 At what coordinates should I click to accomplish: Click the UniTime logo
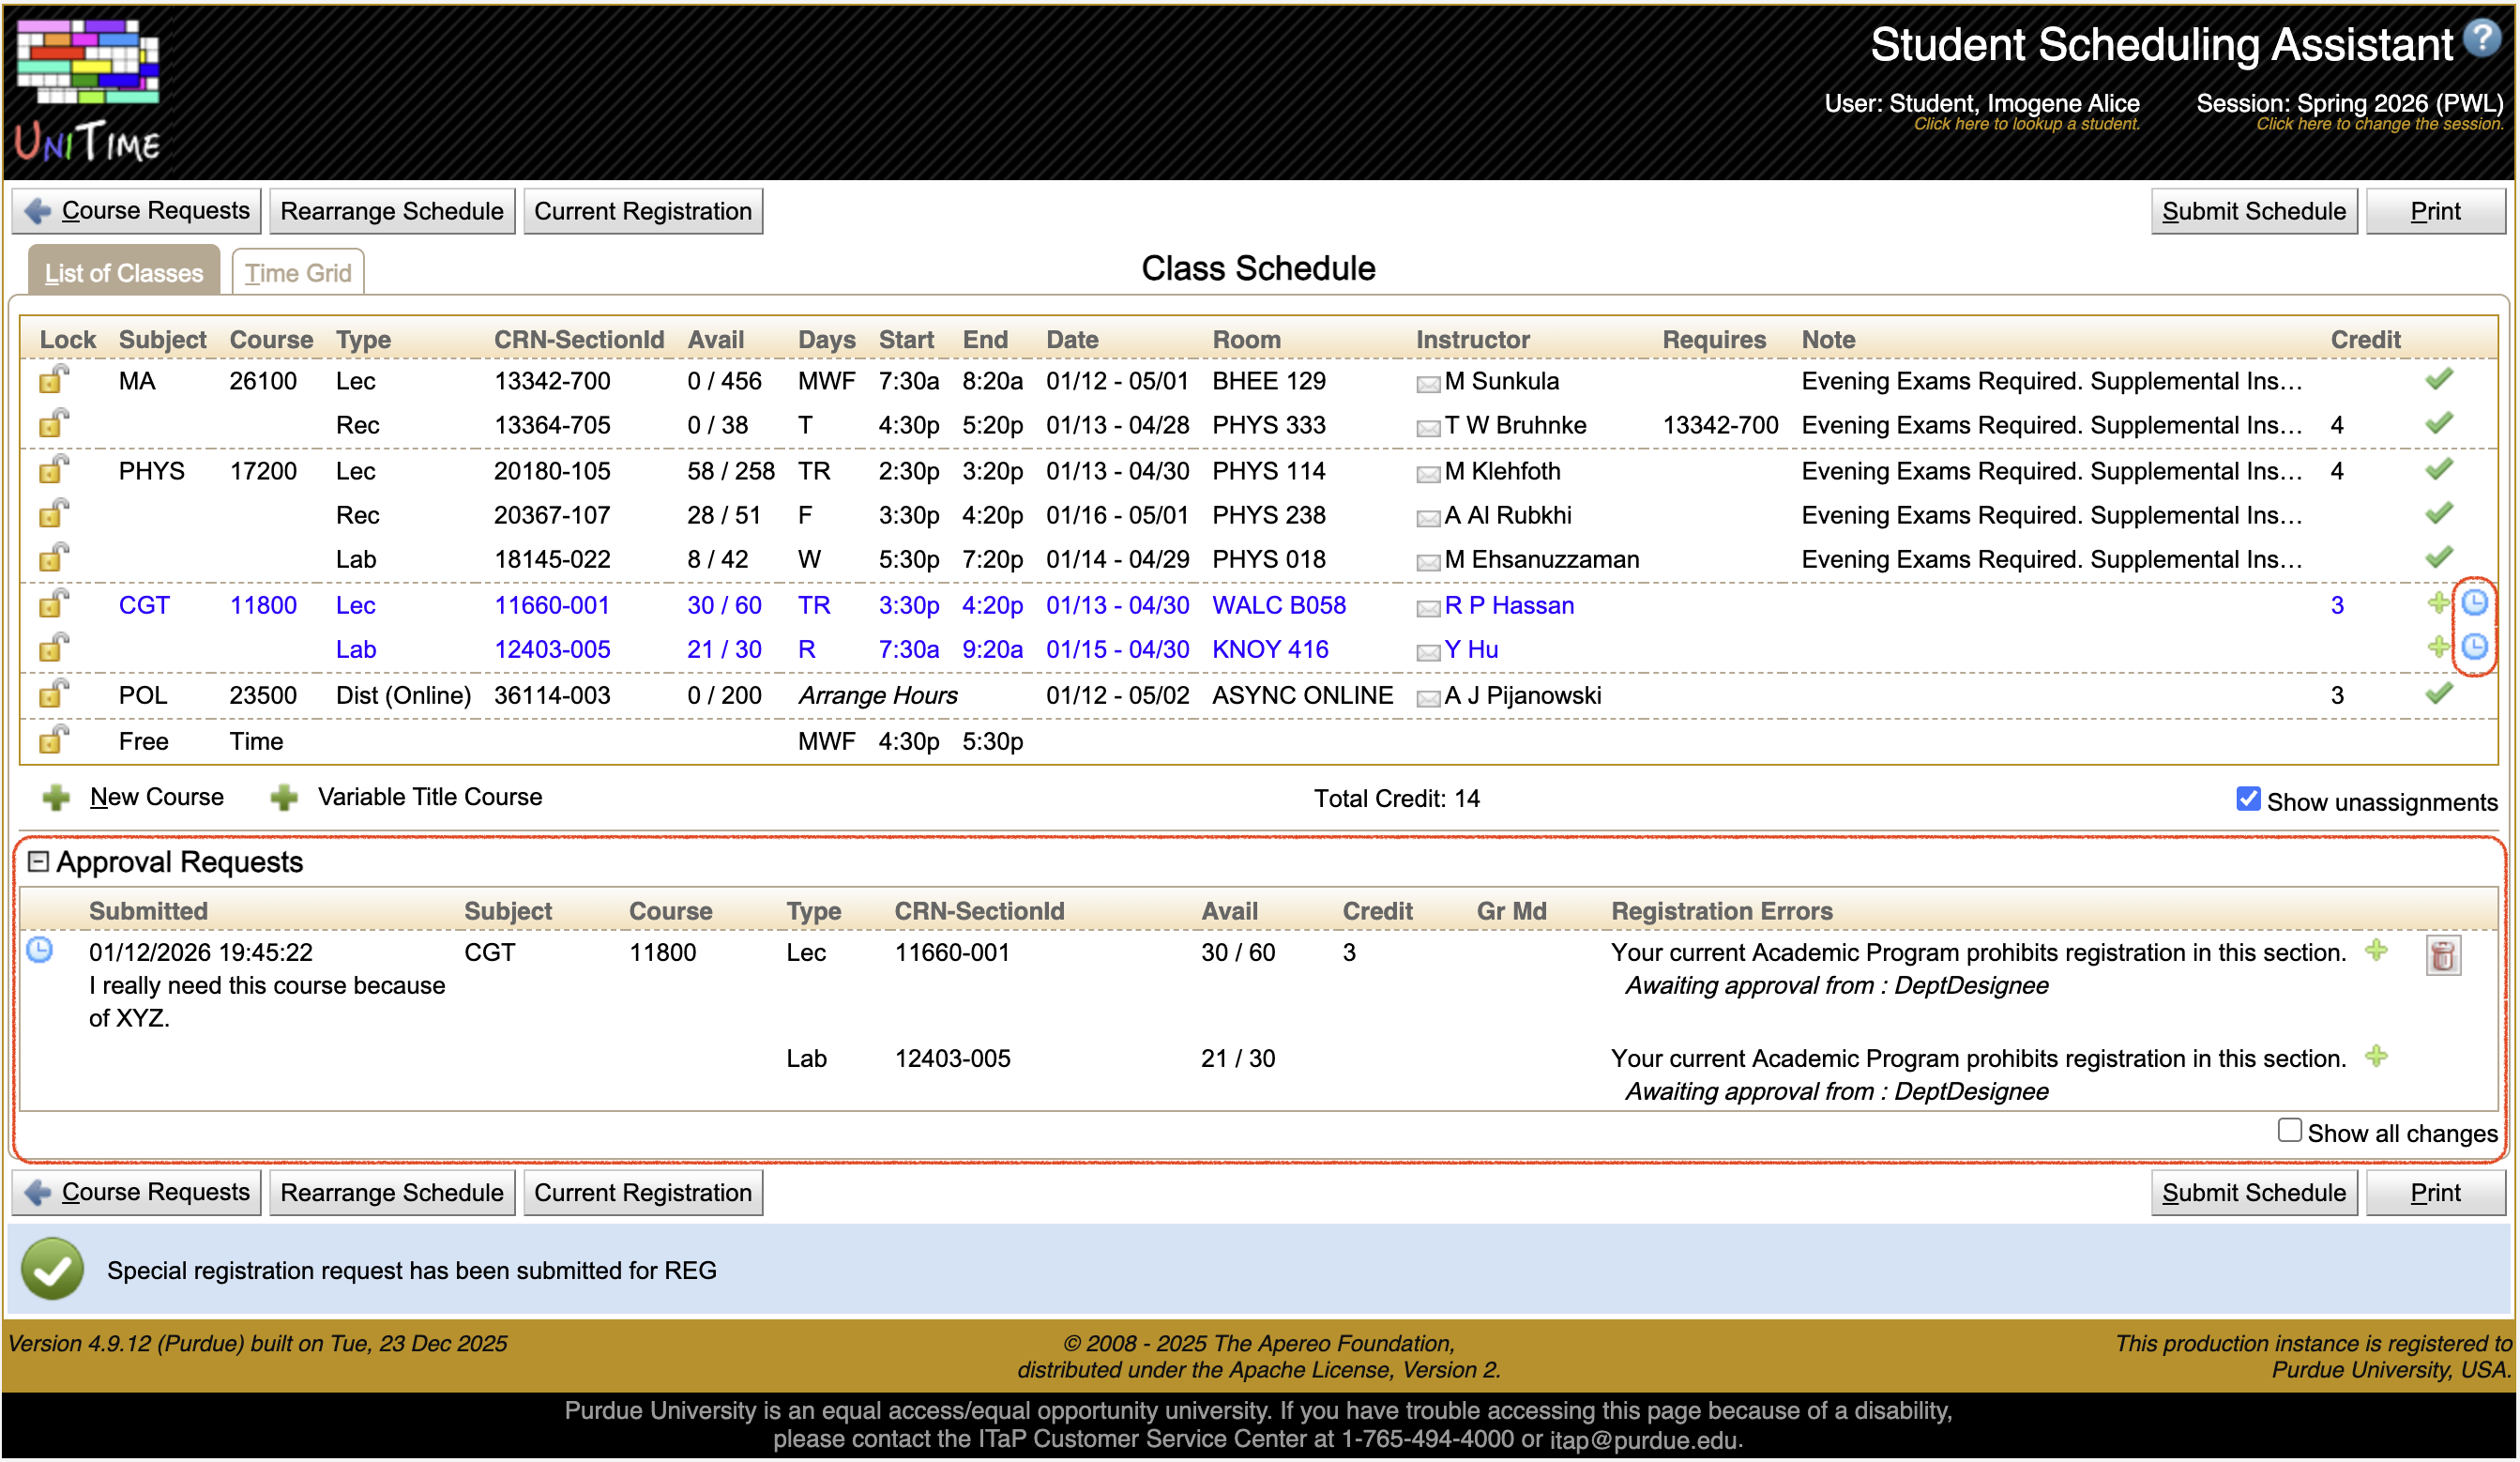point(87,85)
